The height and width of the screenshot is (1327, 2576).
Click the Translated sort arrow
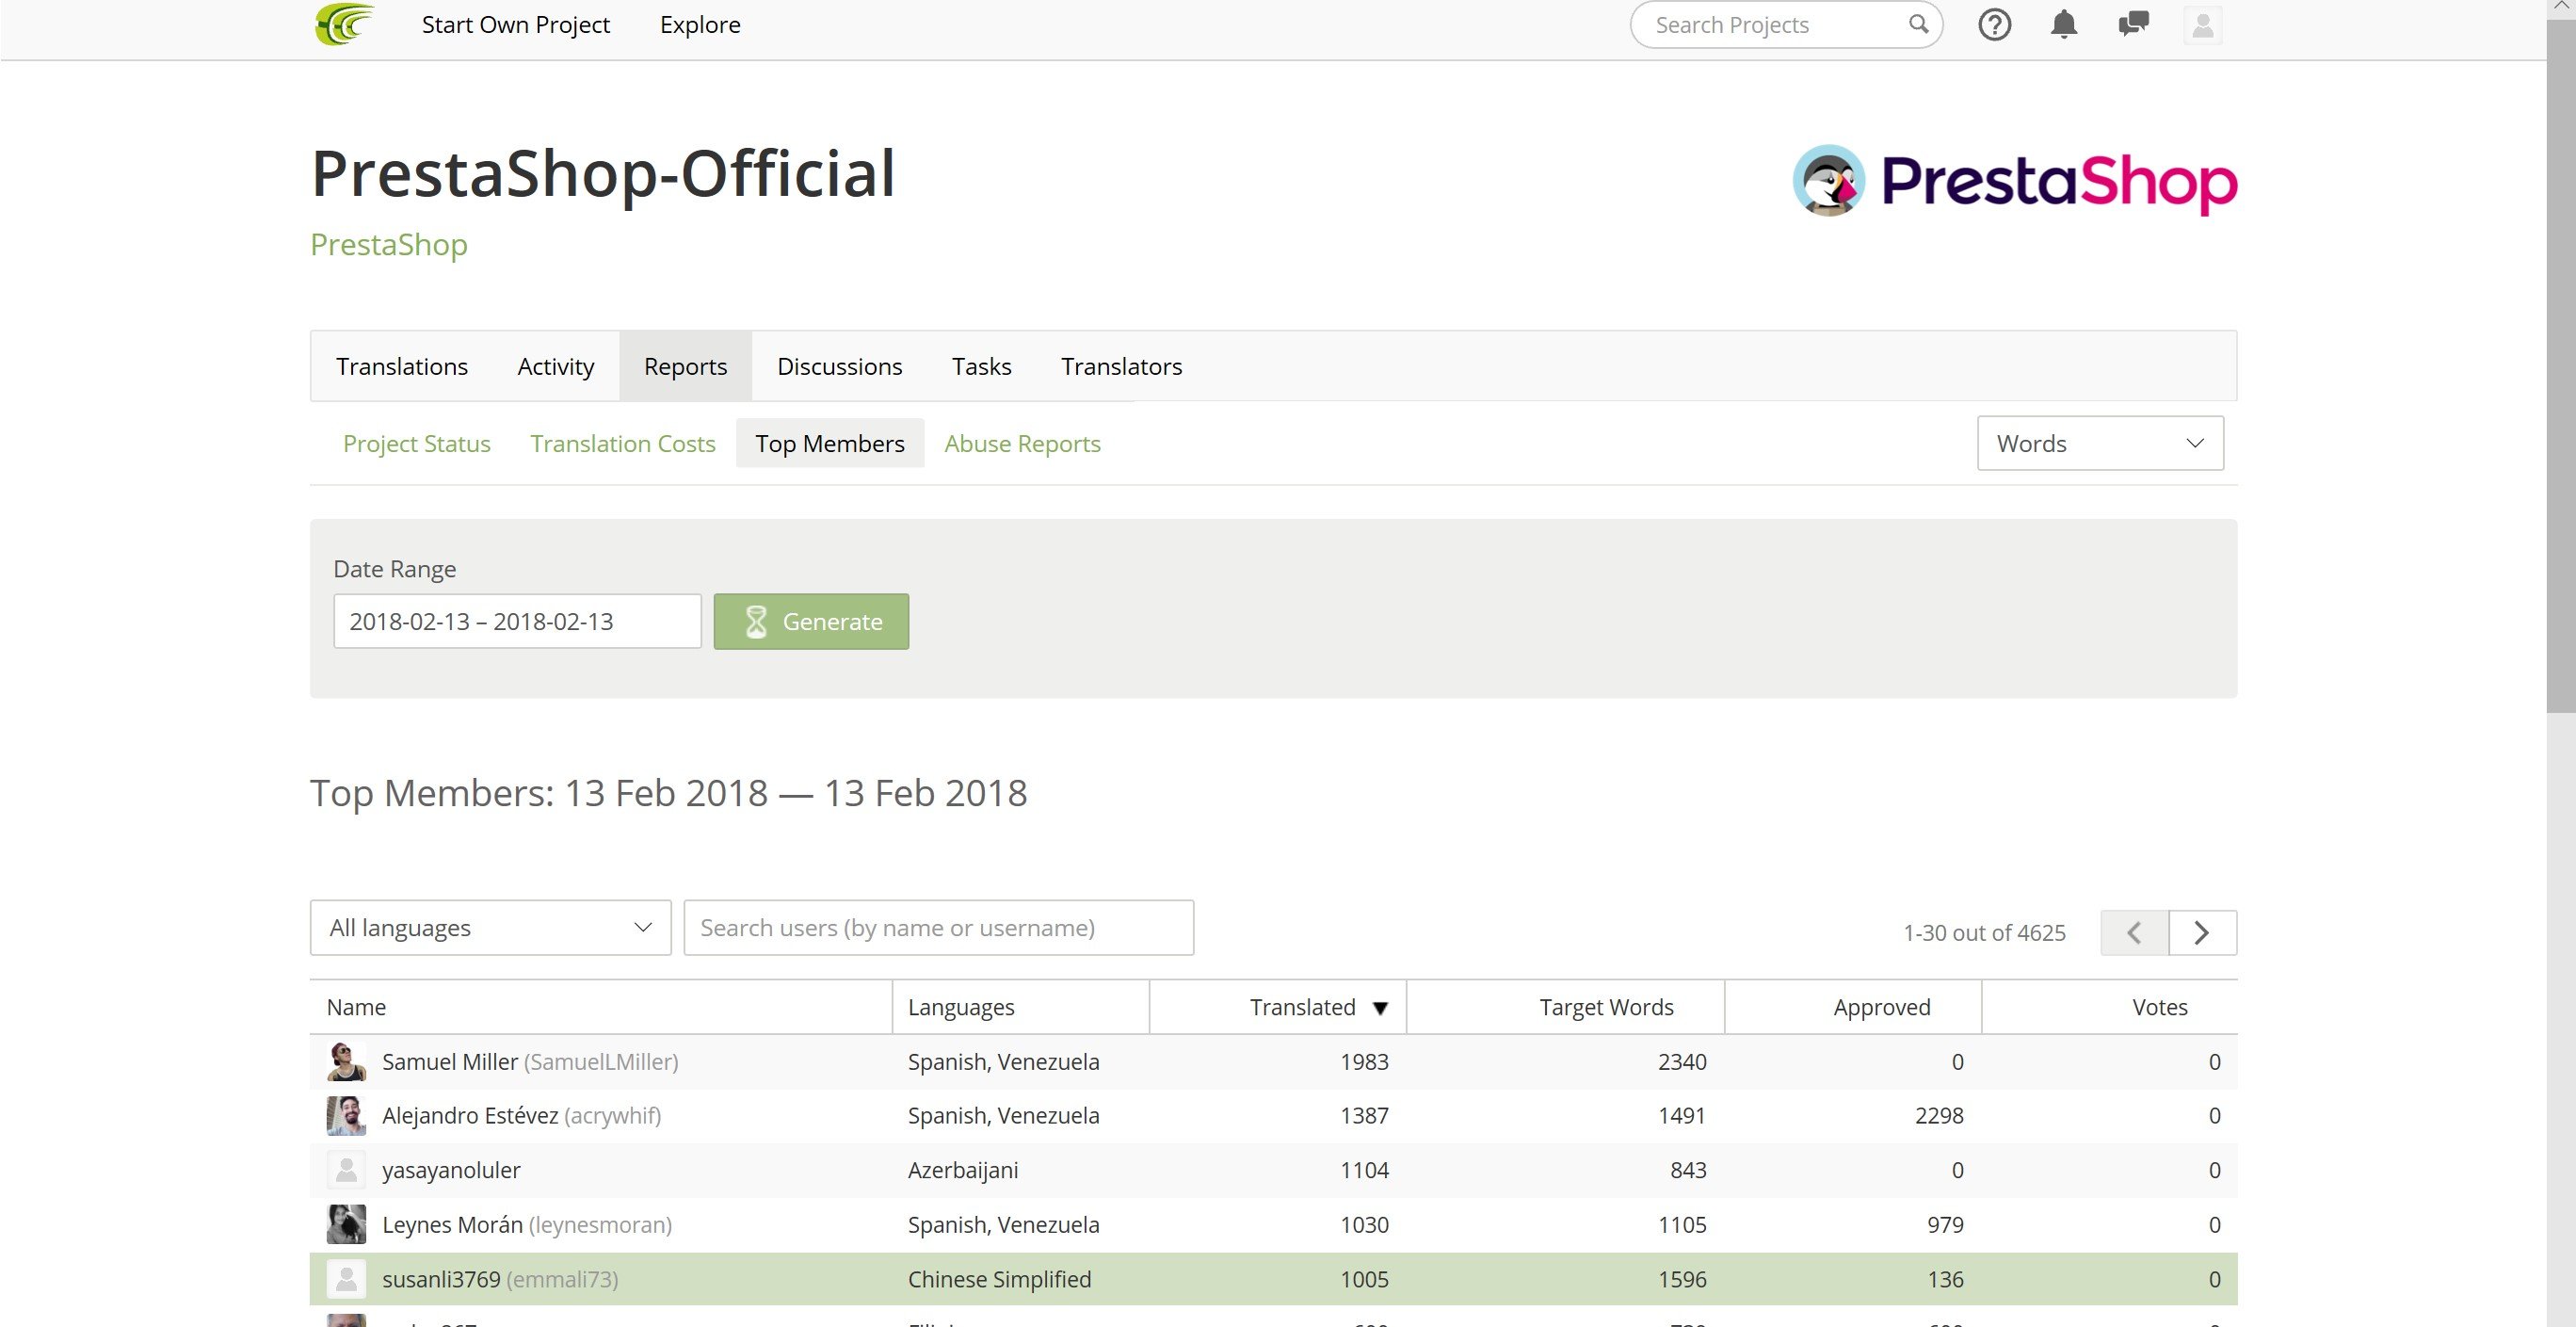[1380, 1008]
